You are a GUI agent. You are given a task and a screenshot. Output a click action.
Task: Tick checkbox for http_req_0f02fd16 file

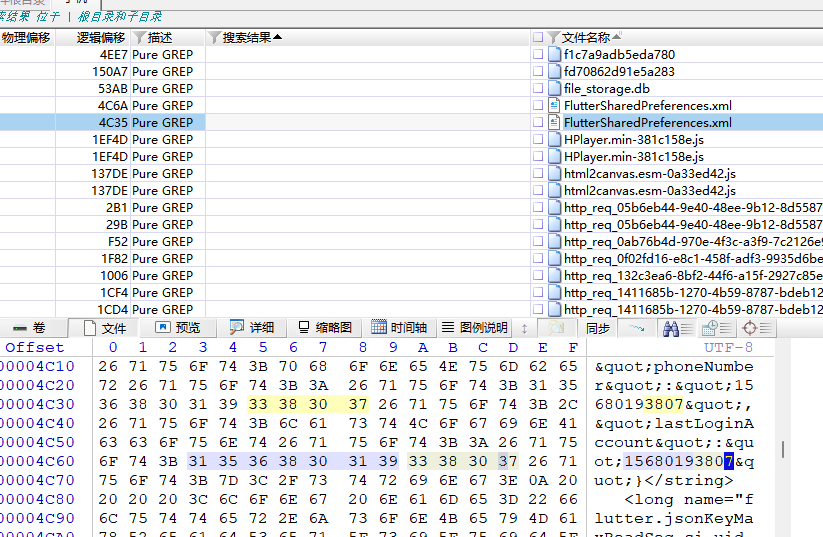538,258
